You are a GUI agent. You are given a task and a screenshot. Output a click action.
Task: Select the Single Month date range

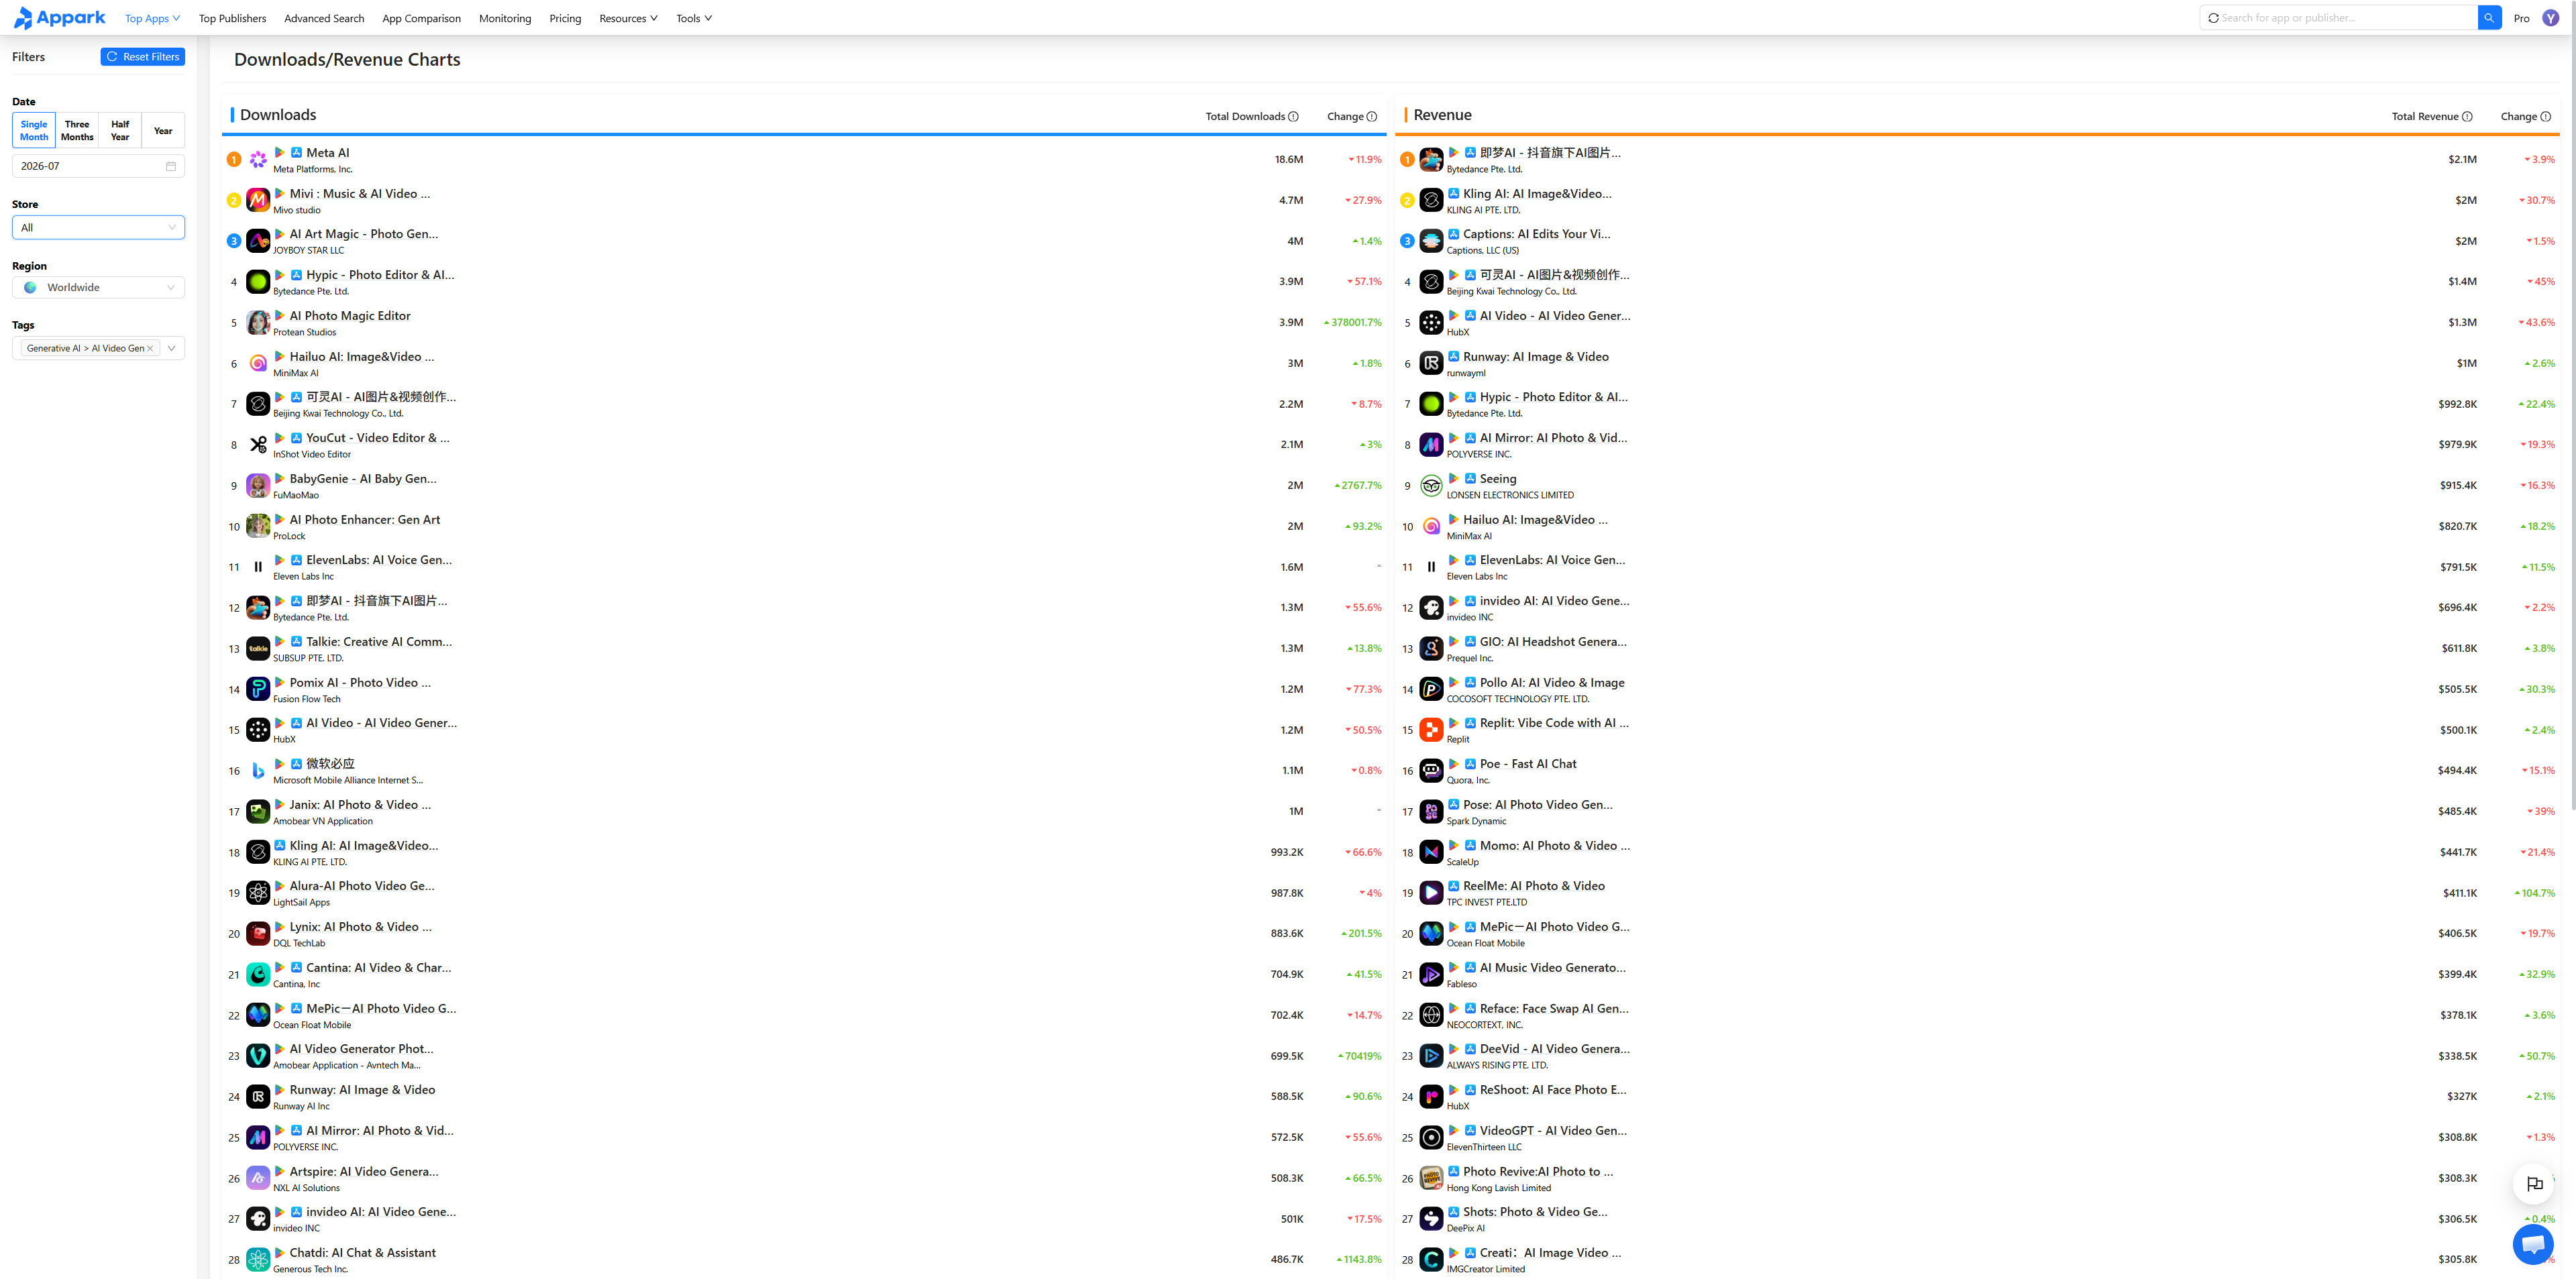pos(34,131)
